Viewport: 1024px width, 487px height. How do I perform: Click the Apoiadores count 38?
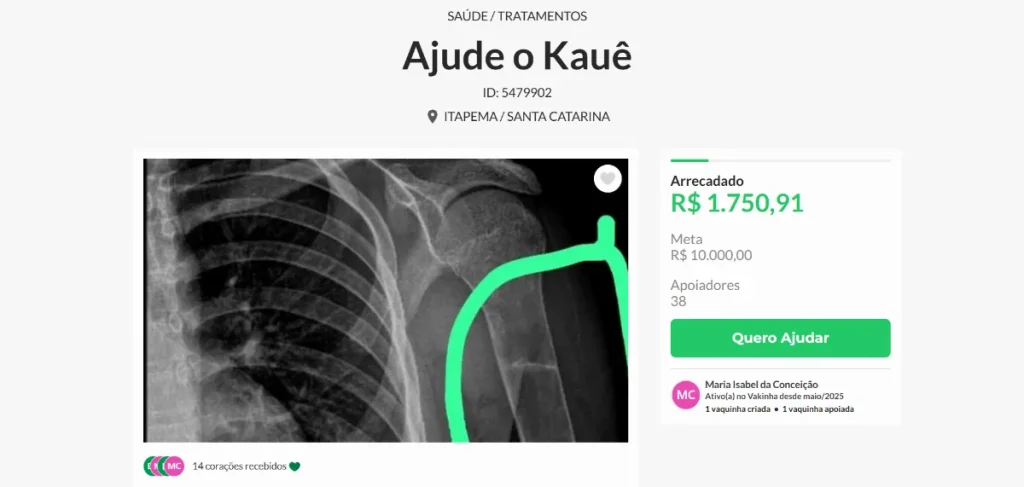[679, 302]
